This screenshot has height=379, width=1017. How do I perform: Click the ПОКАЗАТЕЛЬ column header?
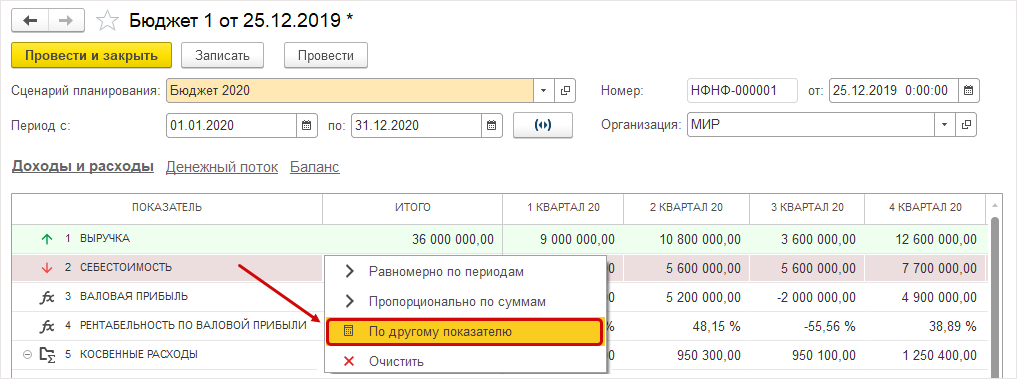click(x=167, y=208)
